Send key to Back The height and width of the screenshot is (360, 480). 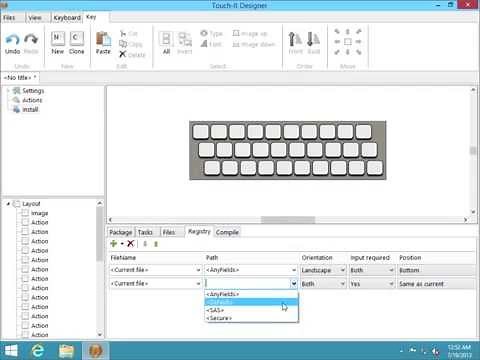pos(313,43)
